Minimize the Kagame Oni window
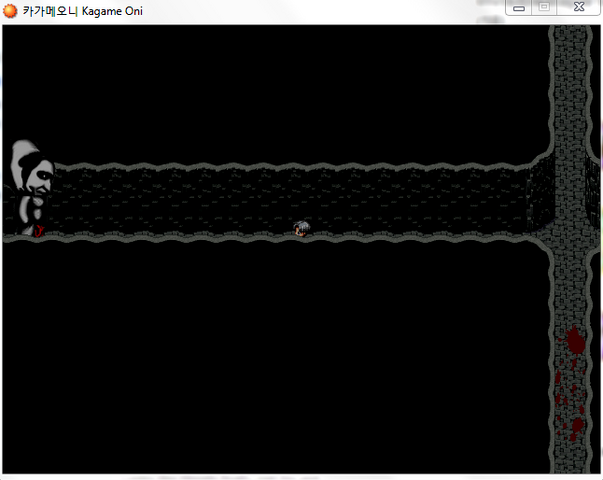603x480 pixels. 519,8
